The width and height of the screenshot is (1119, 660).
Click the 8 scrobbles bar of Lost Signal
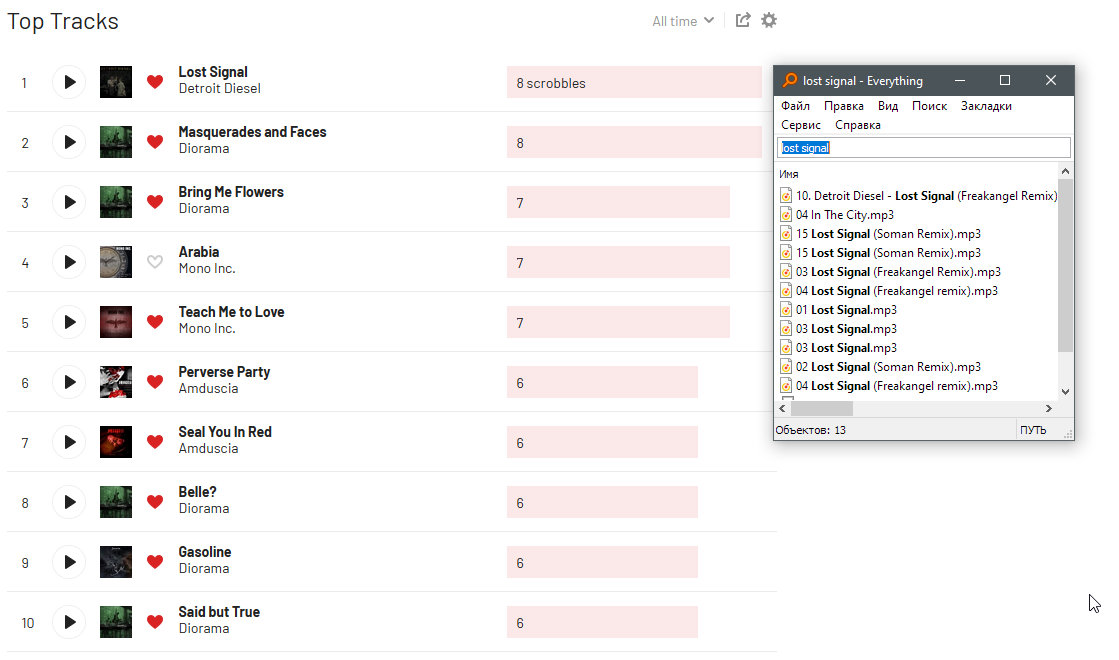[634, 82]
